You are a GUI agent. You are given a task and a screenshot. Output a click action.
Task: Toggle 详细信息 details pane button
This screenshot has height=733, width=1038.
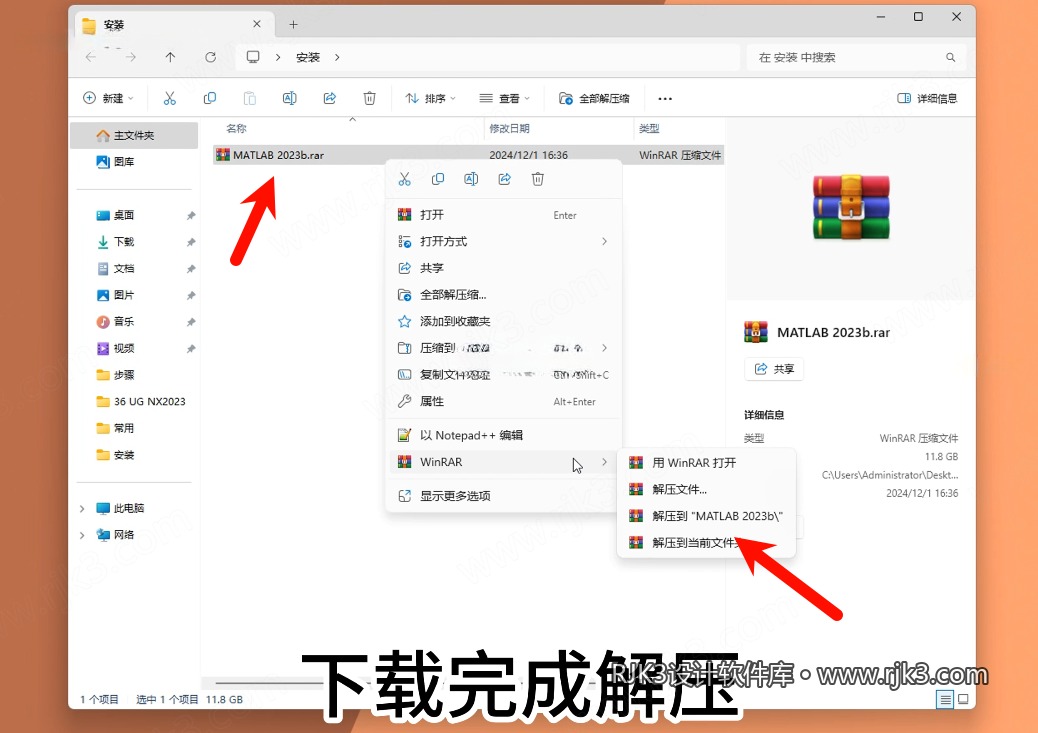[x=927, y=99]
